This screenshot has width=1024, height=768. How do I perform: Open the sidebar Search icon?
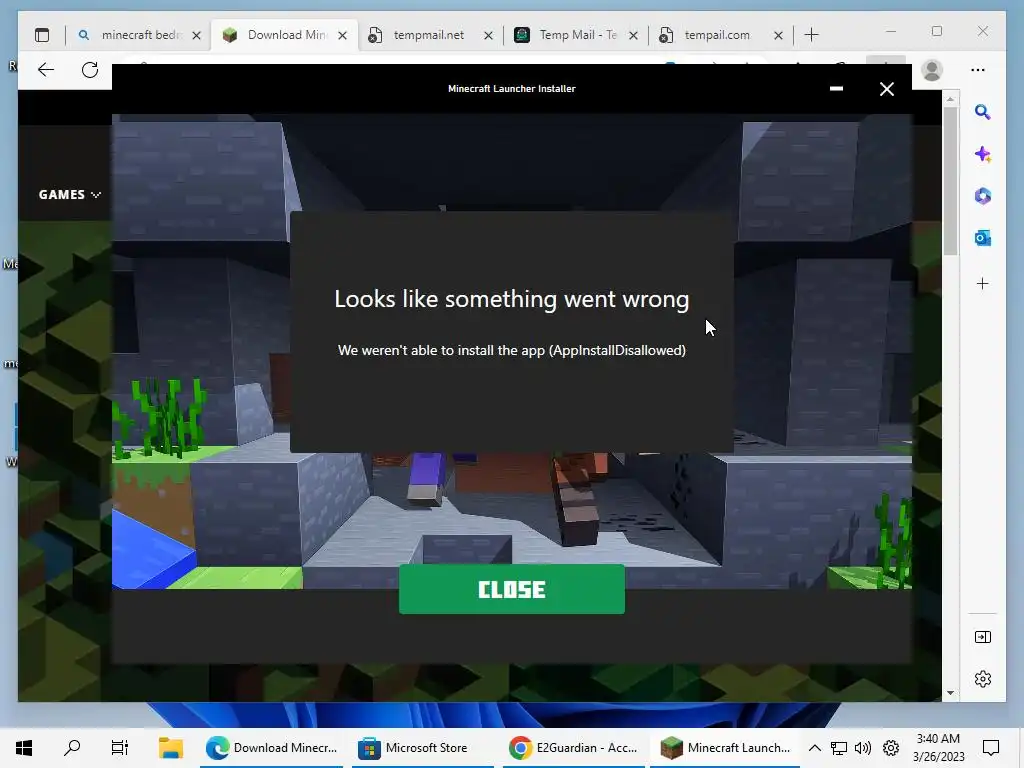[x=982, y=112]
